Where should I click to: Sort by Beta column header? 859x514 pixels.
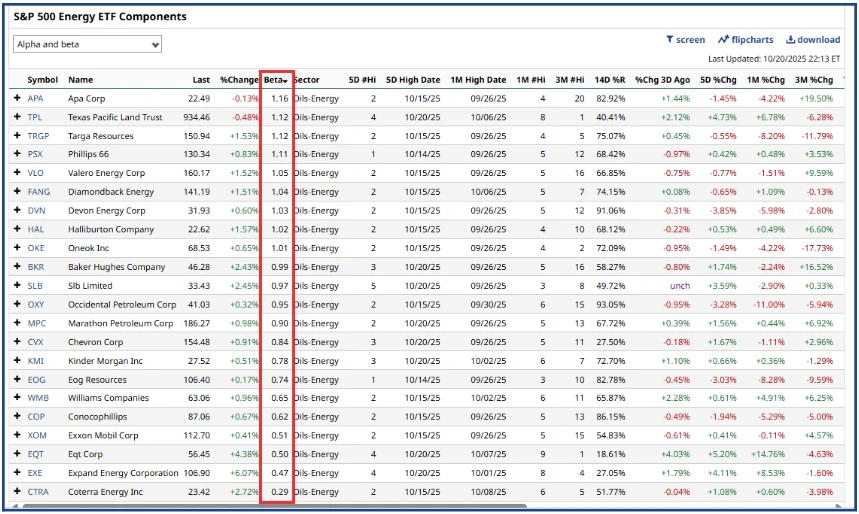(x=275, y=80)
